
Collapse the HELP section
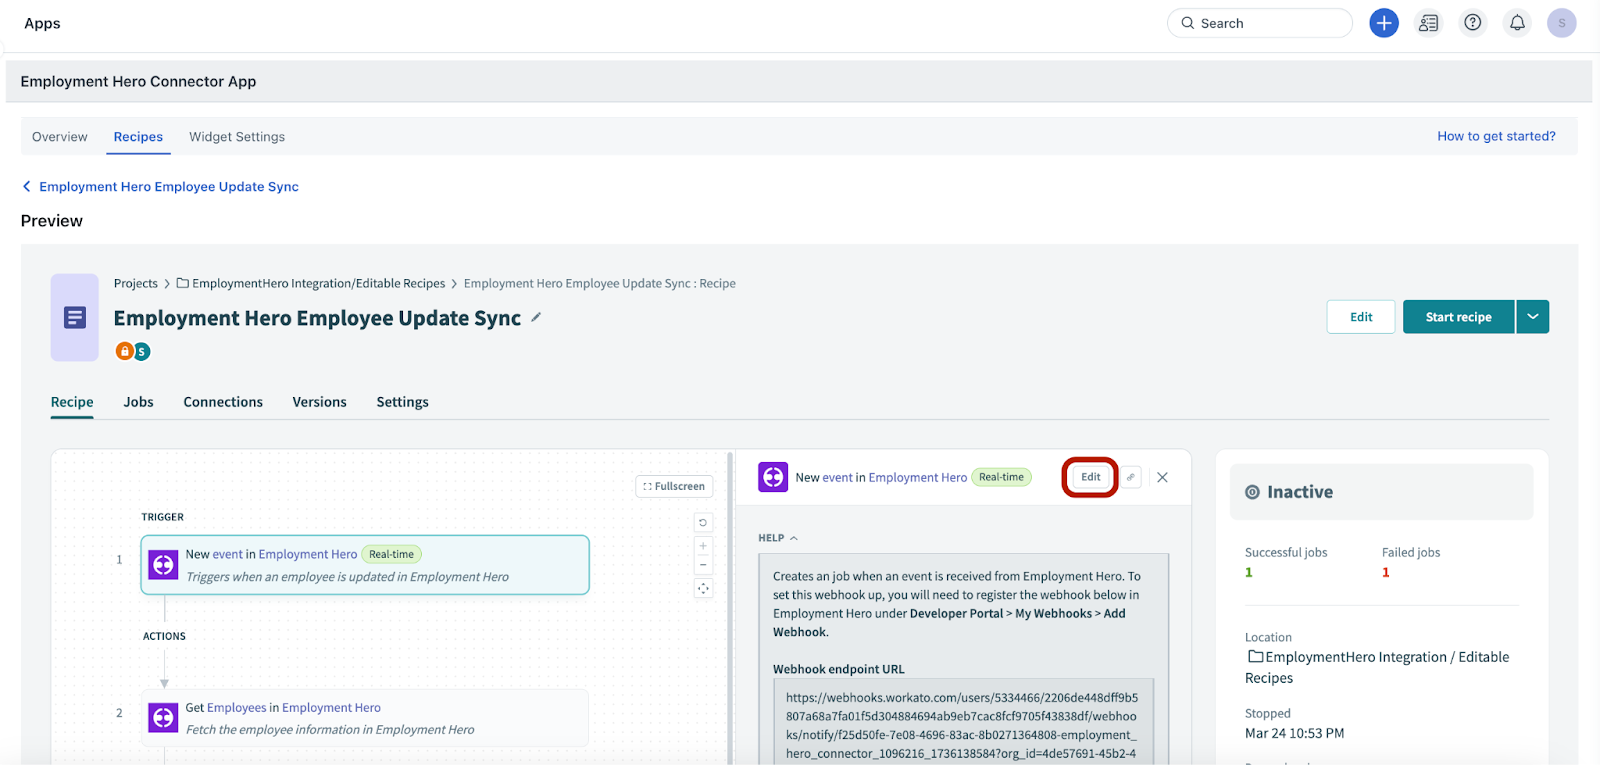tap(778, 538)
